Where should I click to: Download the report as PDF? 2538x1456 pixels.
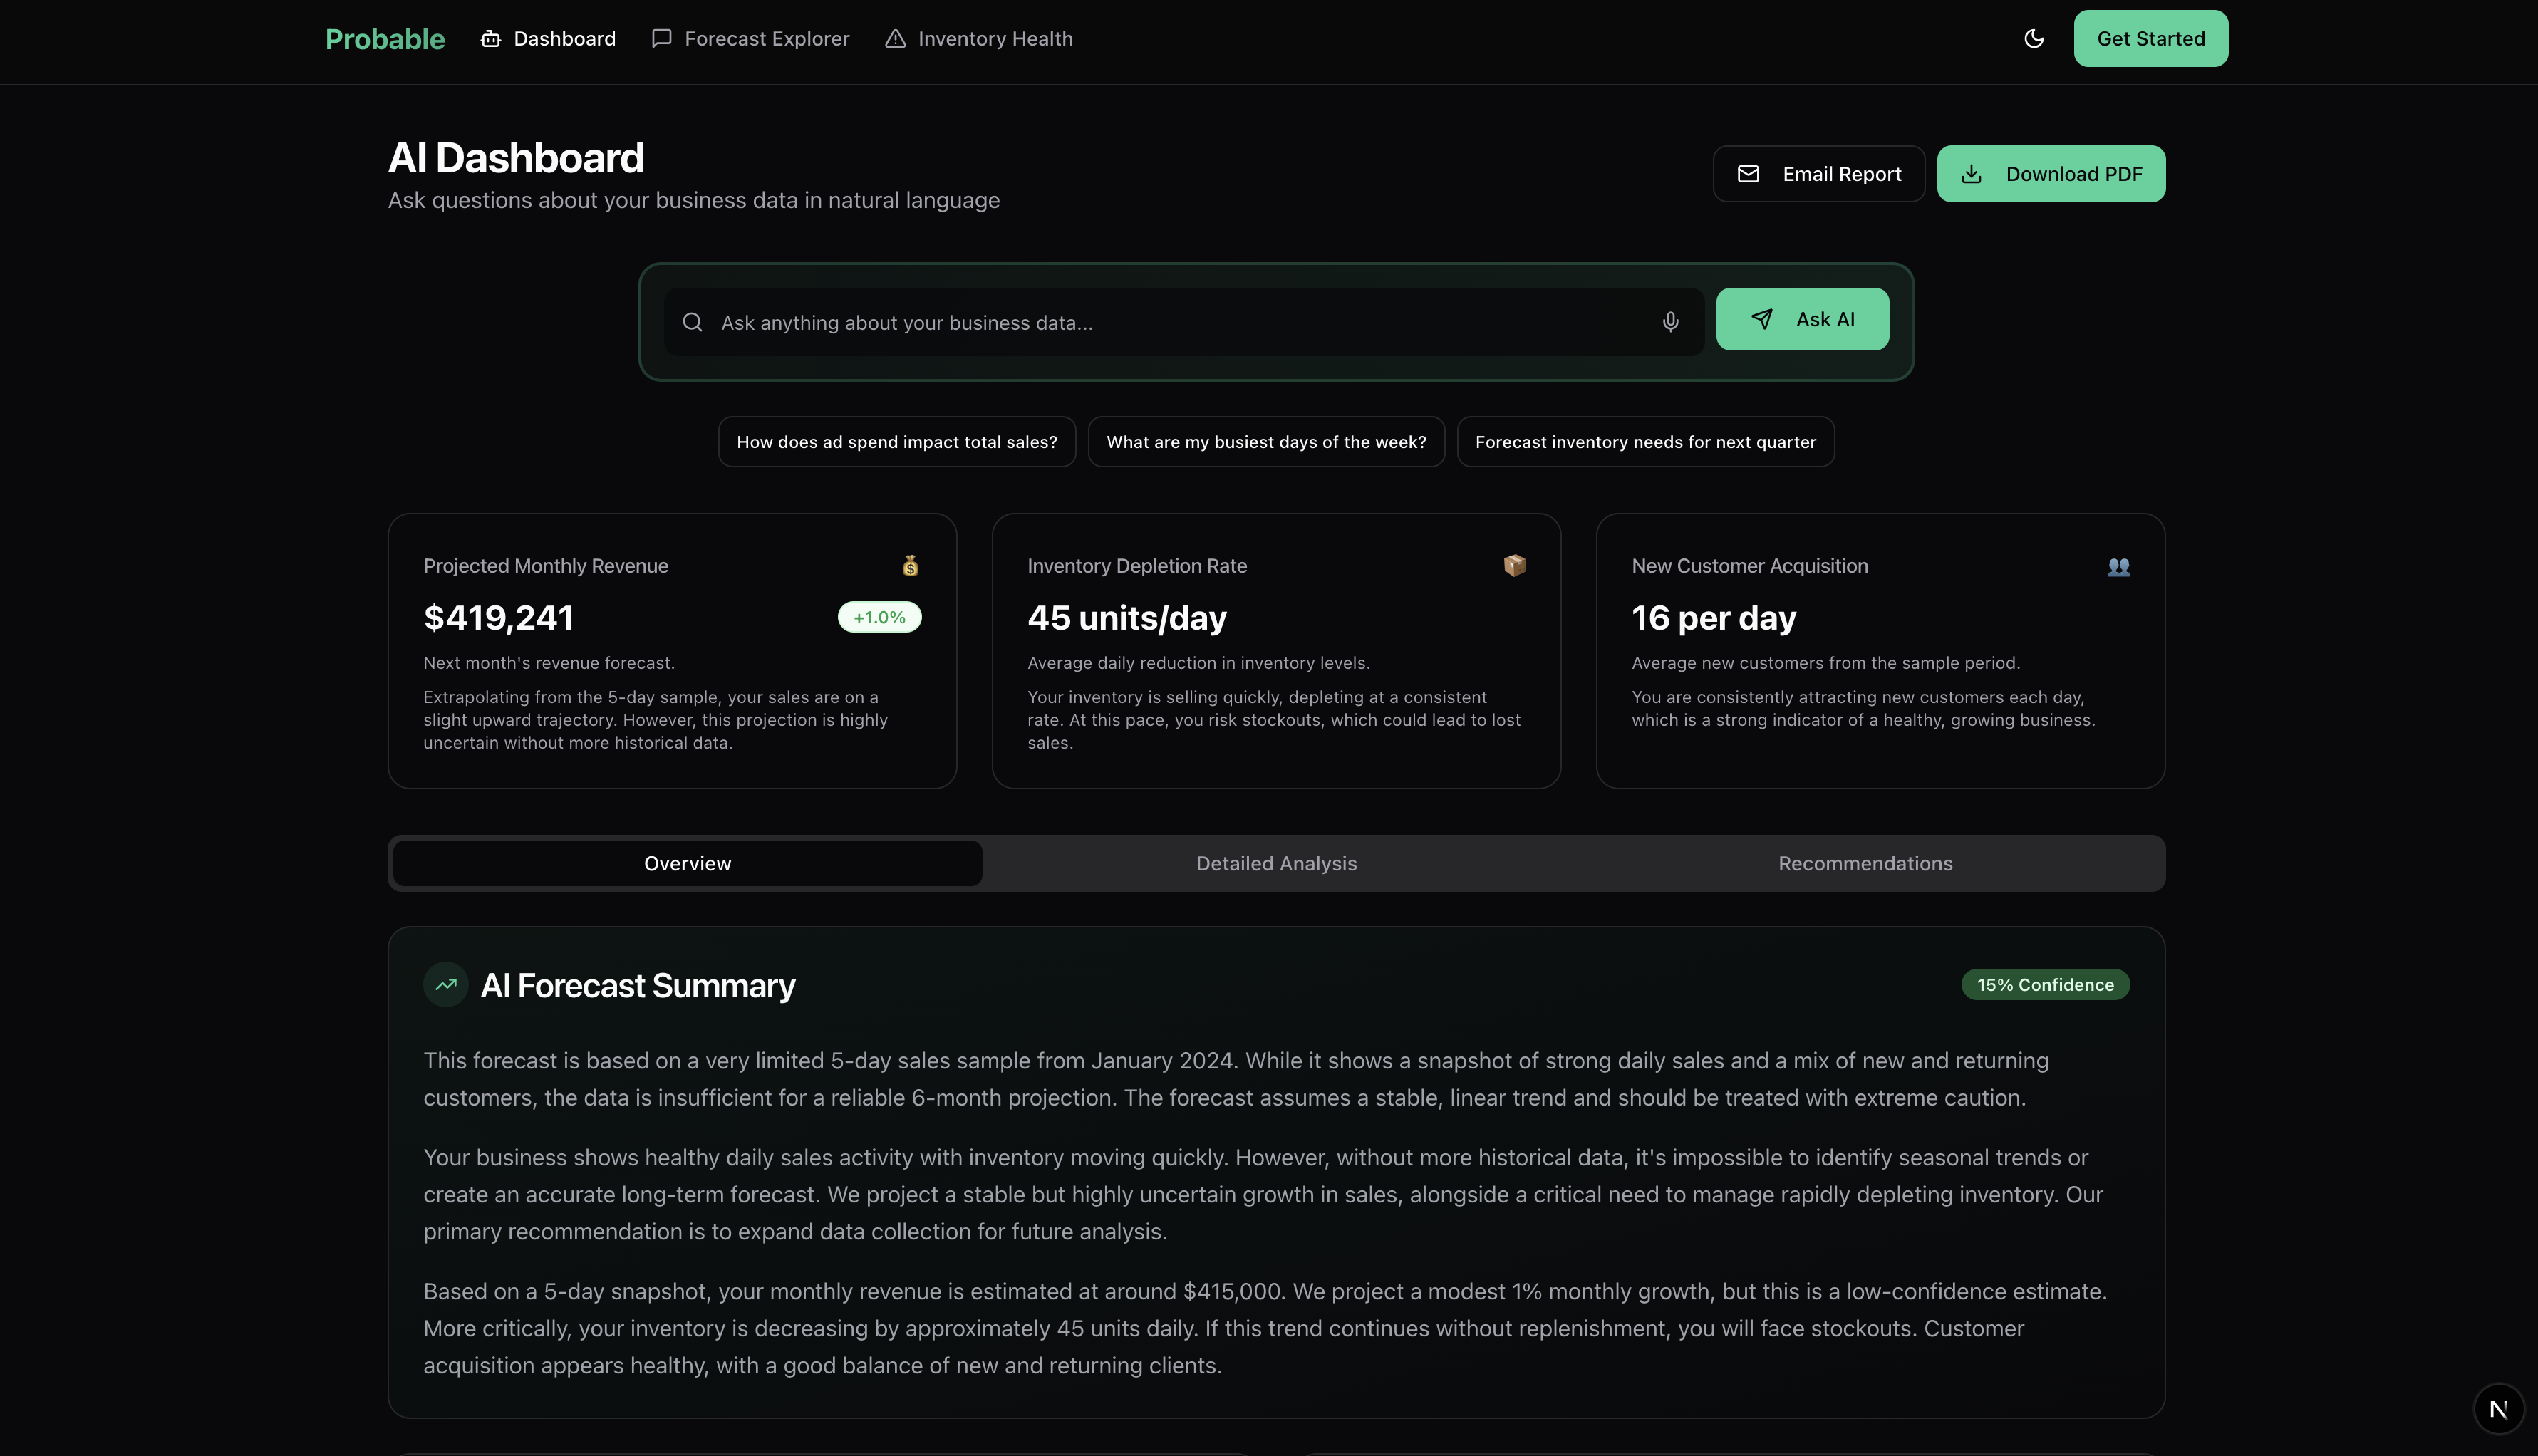(2050, 174)
